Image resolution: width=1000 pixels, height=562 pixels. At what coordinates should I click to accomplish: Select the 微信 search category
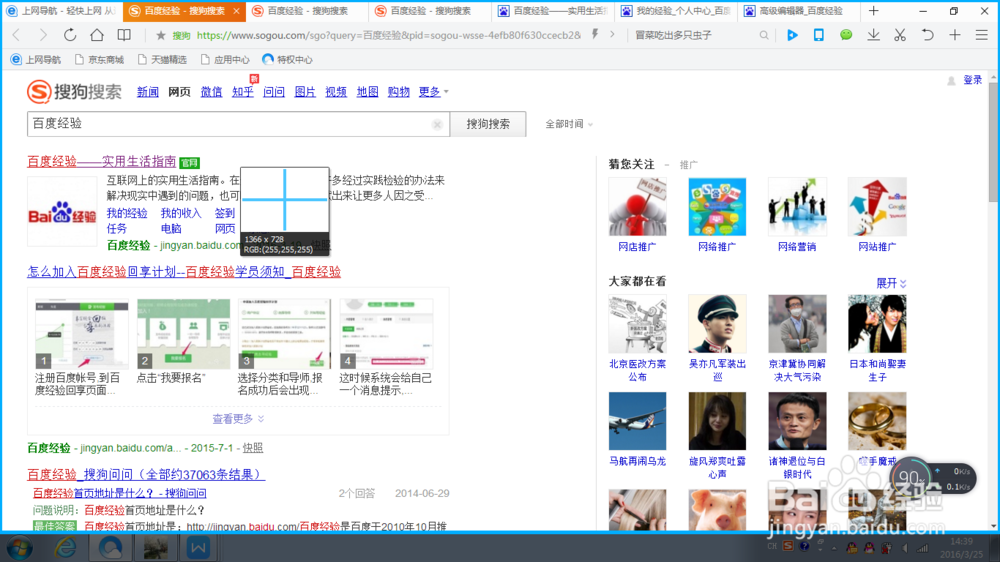(211, 92)
